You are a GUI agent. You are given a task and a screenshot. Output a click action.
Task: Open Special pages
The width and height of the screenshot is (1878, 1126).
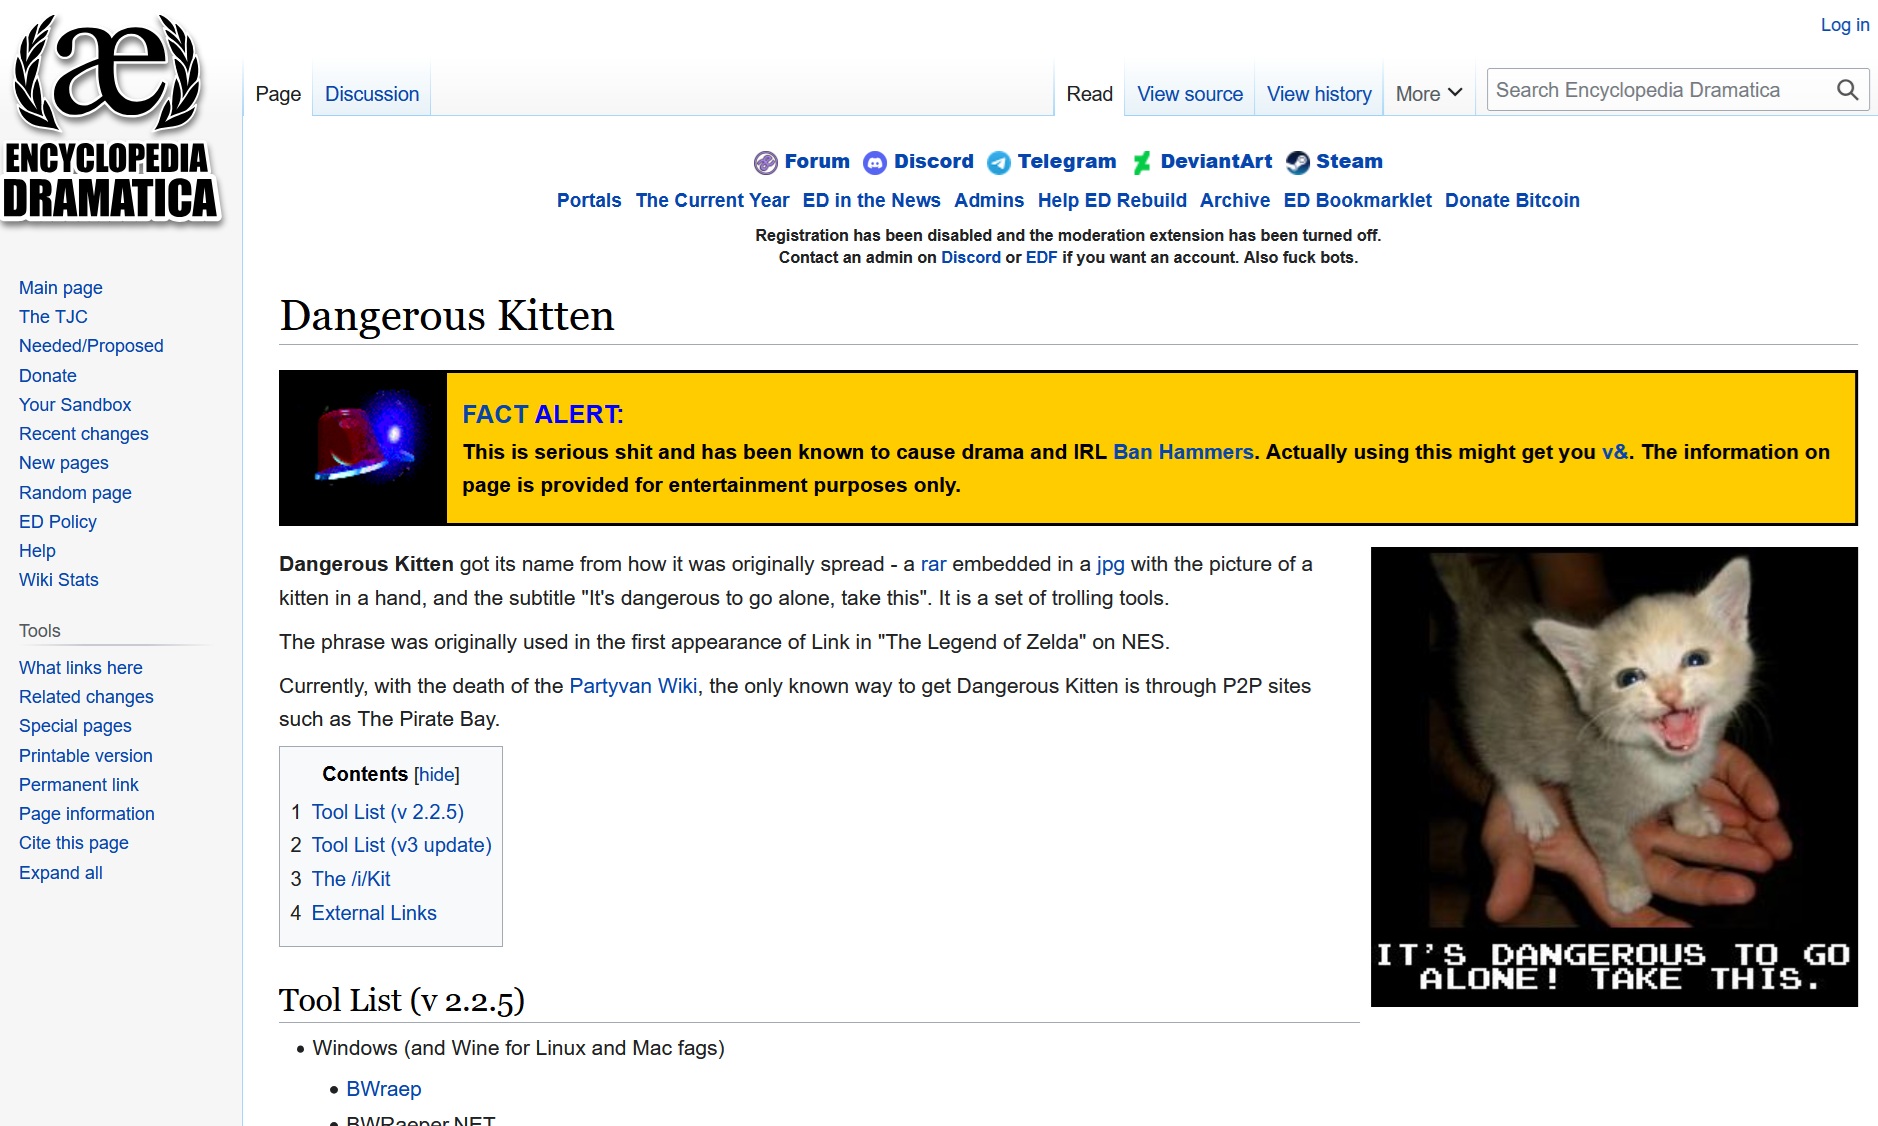pos(75,726)
